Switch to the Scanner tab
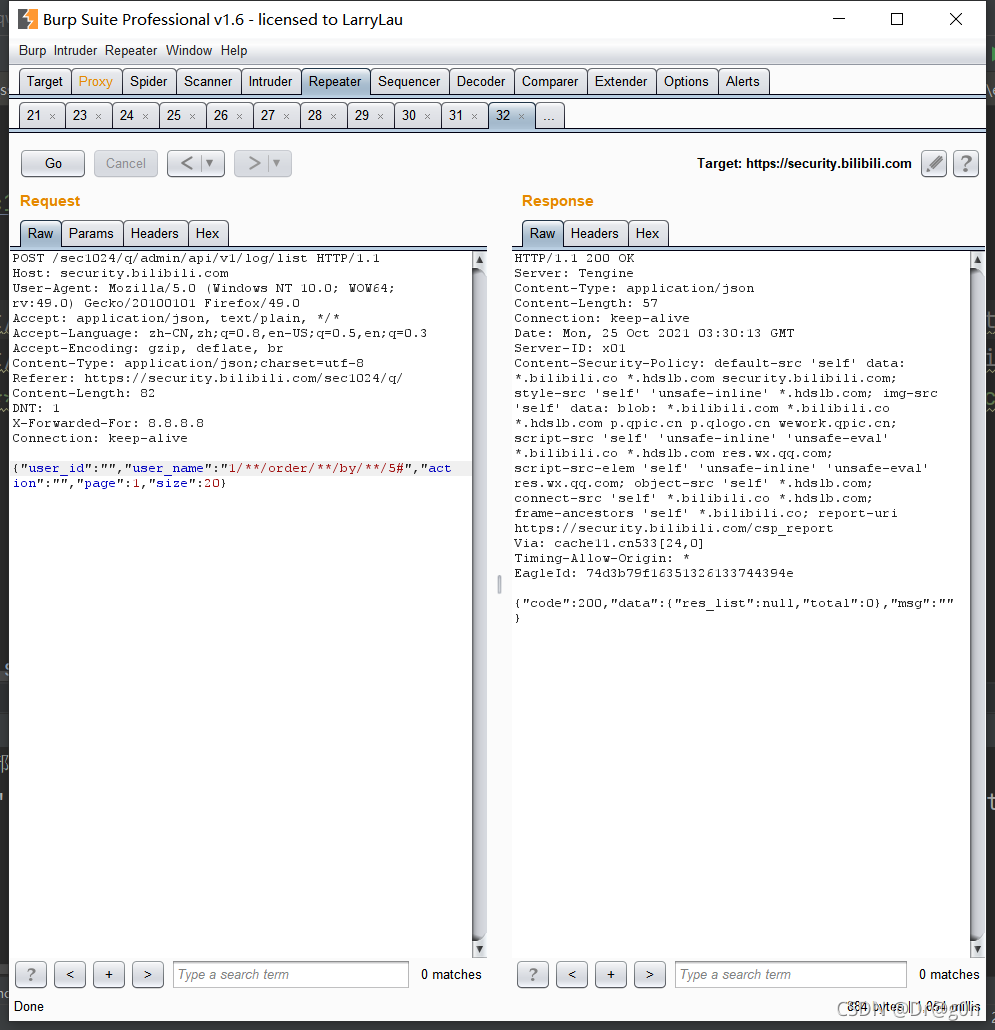The image size is (995, 1030). pyautogui.click(x=208, y=81)
